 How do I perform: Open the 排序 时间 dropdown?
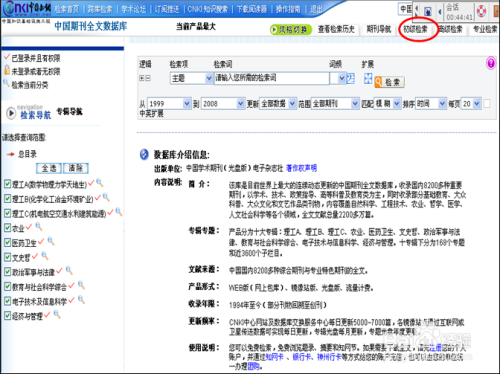point(431,104)
